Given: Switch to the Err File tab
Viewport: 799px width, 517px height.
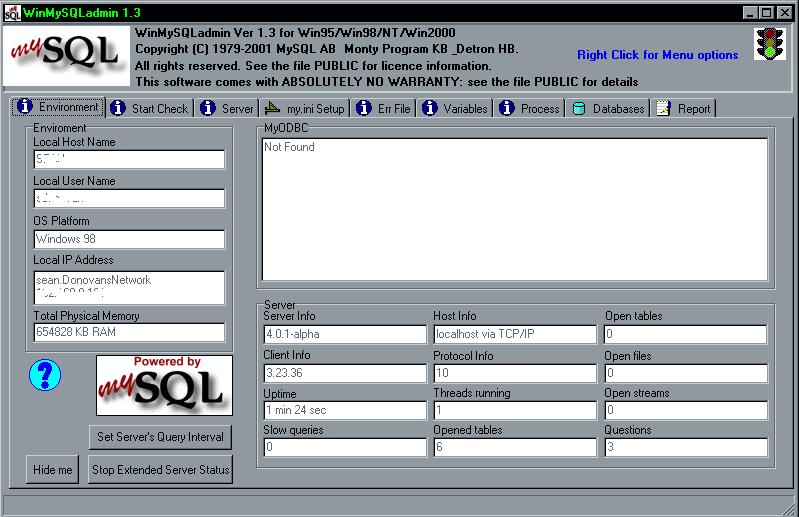Looking at the screenshot, I should click(x=384, y=108).
